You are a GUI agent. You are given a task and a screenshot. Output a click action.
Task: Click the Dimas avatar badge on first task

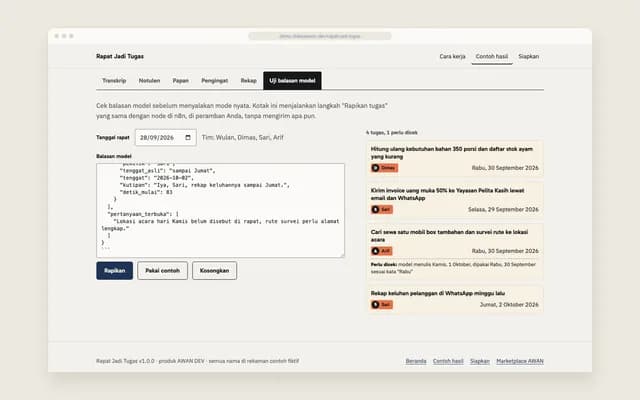pos(384,168)
